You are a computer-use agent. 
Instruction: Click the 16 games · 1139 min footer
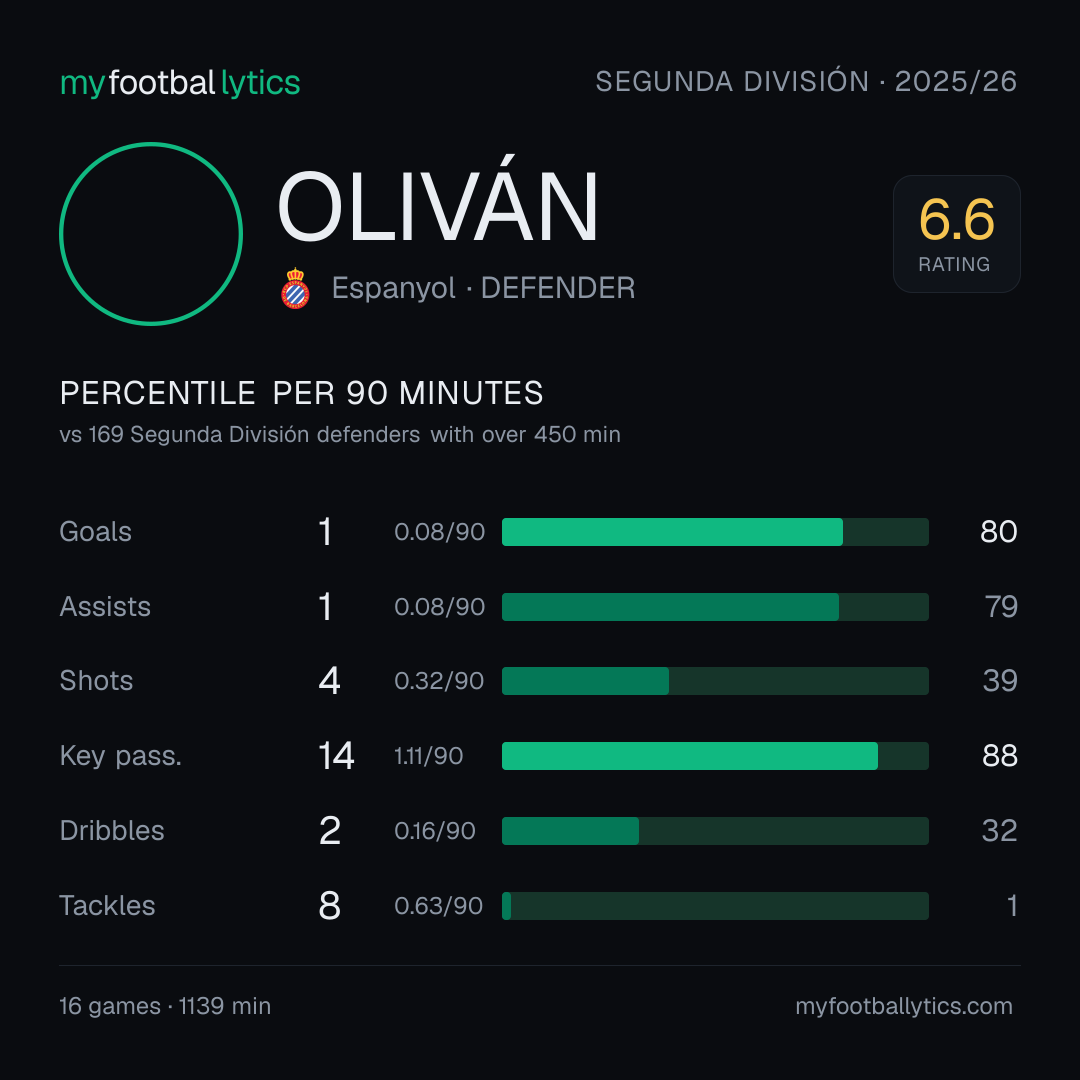(x=165, y=1006)
